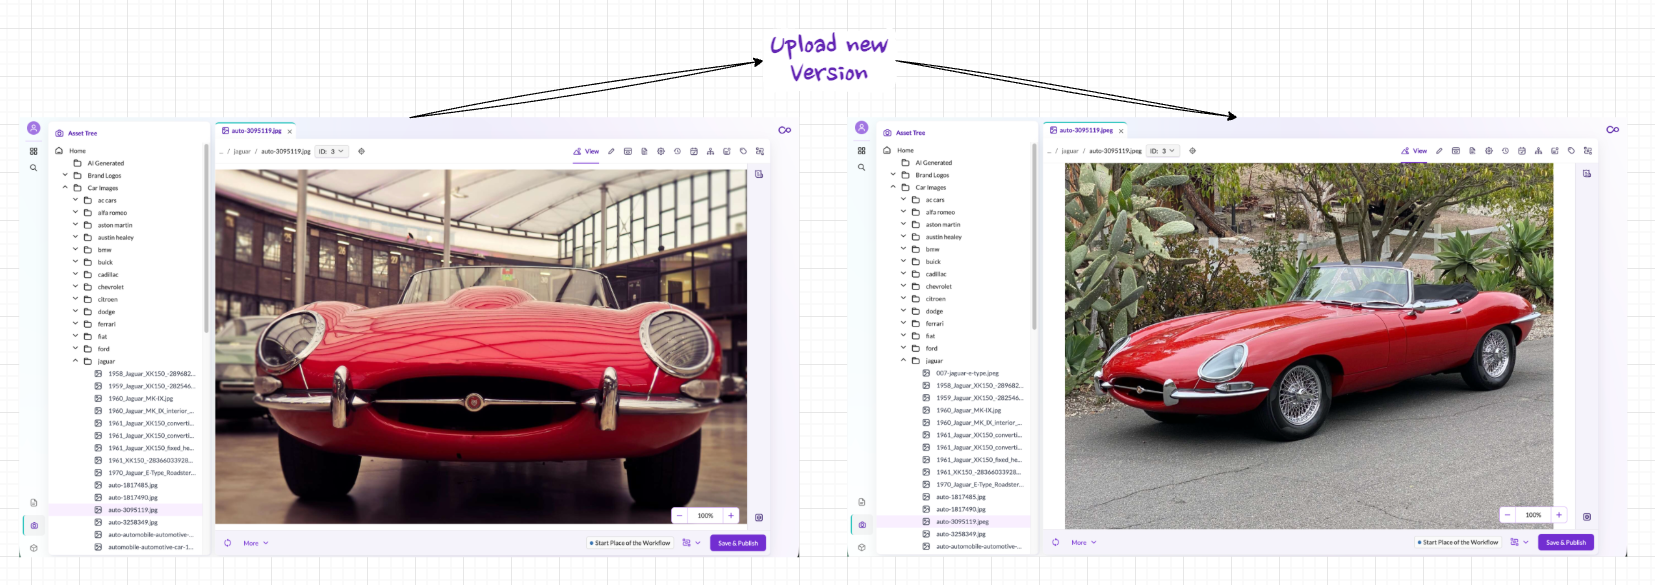Click the focal point icon below the zoom controls in the .jpg window

[x=759, y=518]
